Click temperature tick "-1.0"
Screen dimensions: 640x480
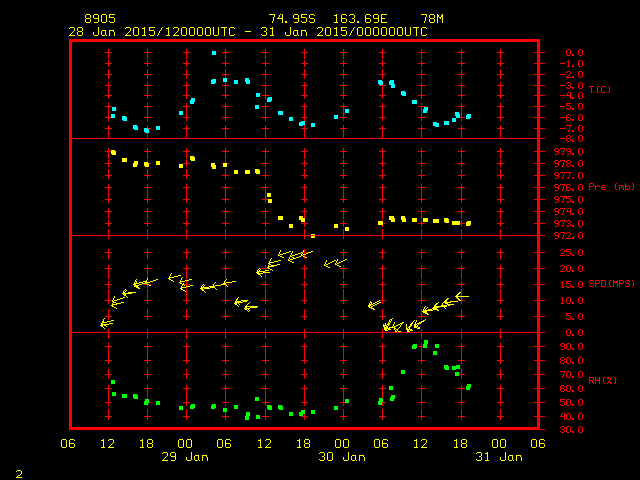click(571, 64)
